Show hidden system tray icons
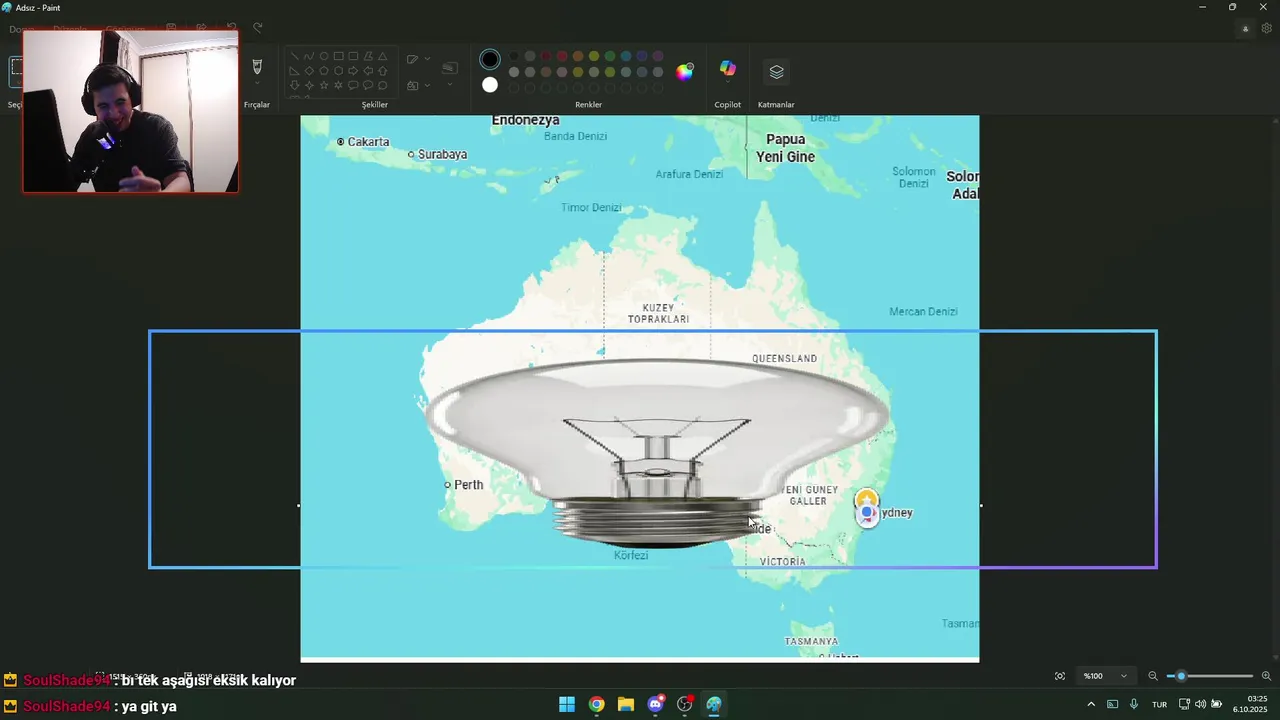 (x=1091, y=704)
